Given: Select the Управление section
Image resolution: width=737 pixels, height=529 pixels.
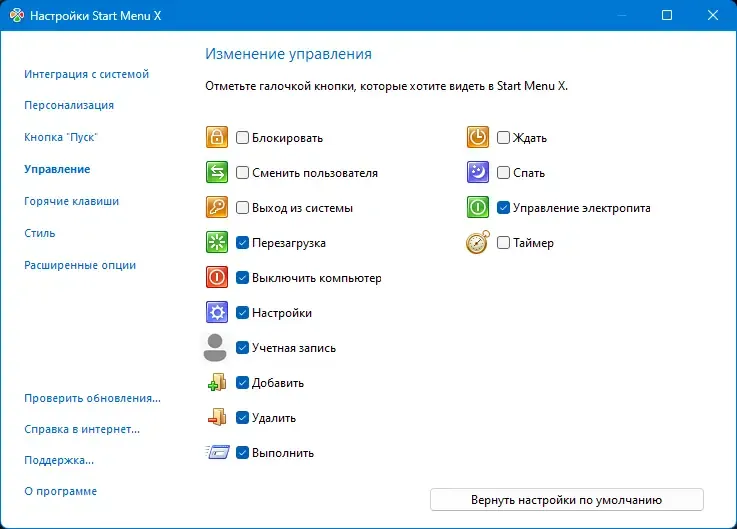Looking at the screenshot, I should coord(57,169).
